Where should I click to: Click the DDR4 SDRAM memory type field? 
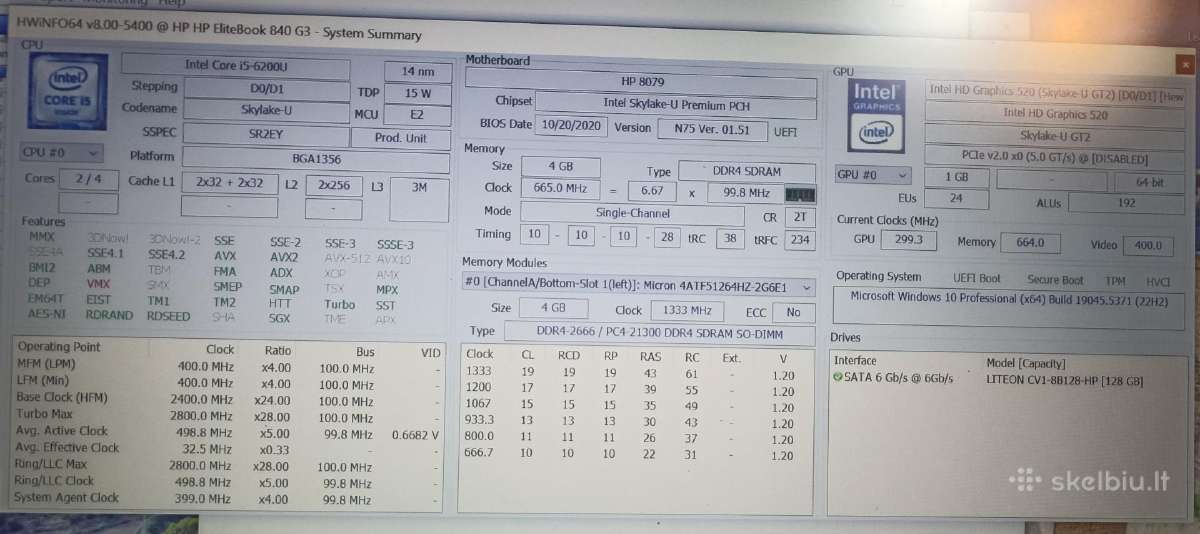pyautogui.click(x=747, y=171)
